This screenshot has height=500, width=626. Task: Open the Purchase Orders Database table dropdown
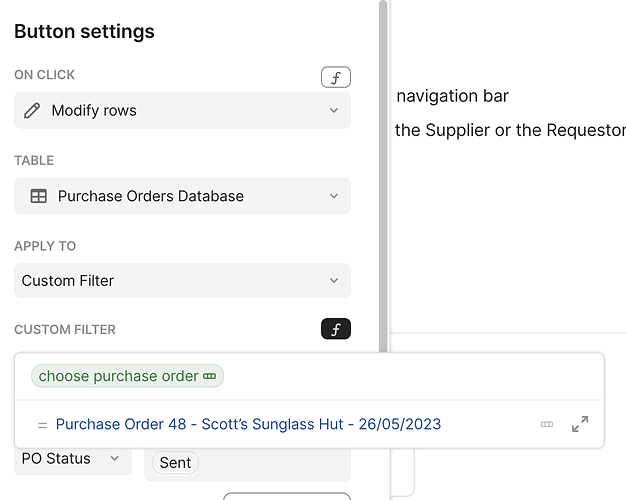(x=182, y=196)
